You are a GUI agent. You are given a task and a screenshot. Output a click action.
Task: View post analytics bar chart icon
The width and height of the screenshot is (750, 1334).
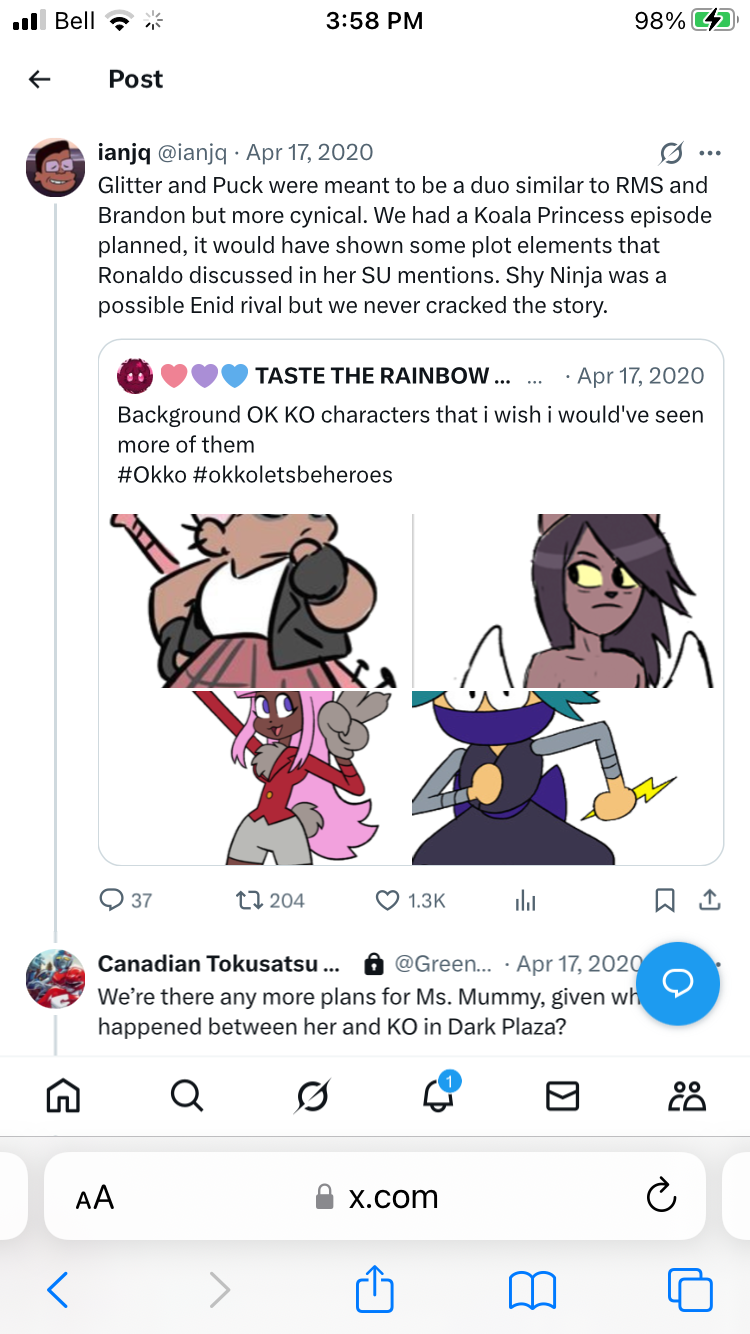tap(525, 900)
